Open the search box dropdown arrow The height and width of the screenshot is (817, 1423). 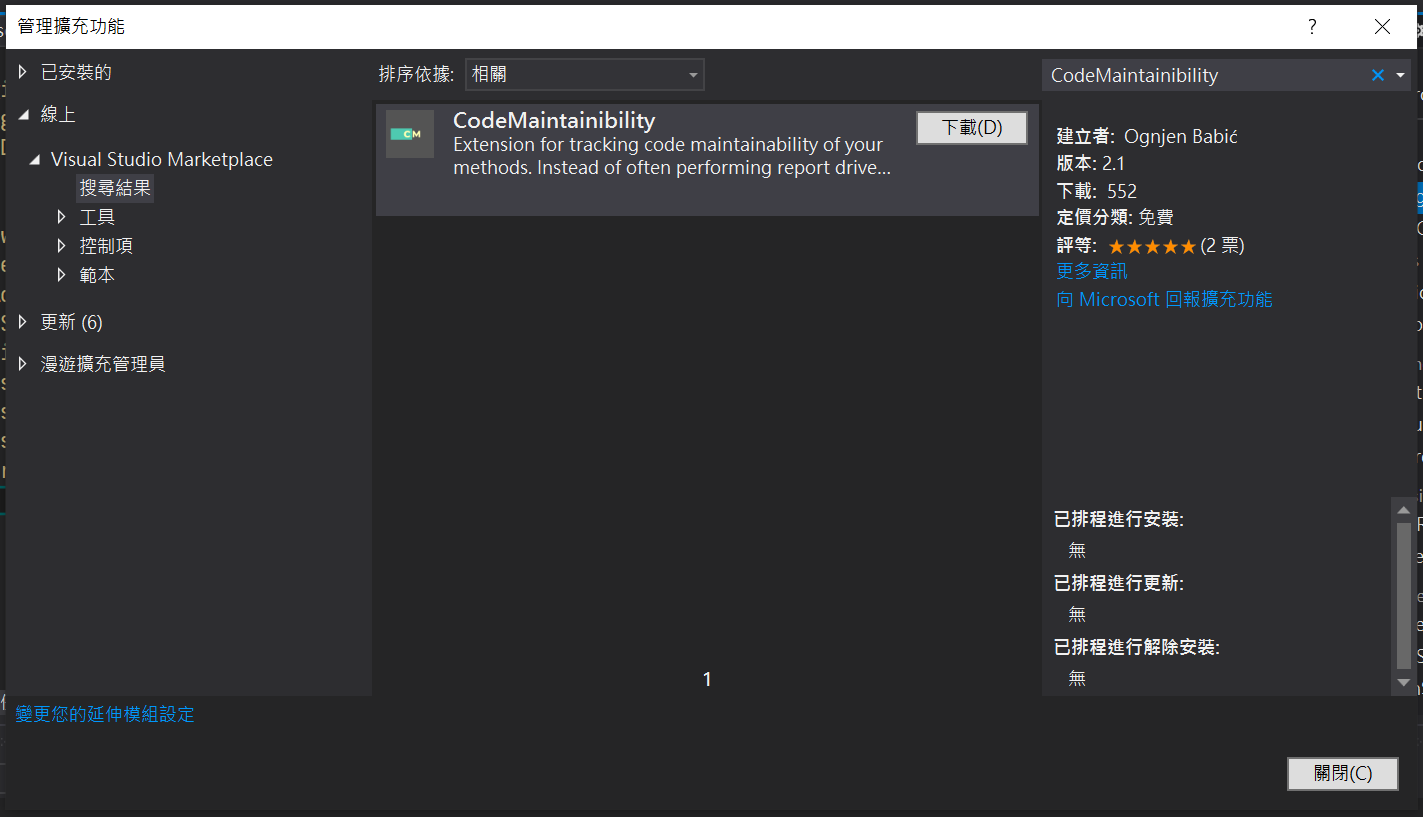point(1400,75)
